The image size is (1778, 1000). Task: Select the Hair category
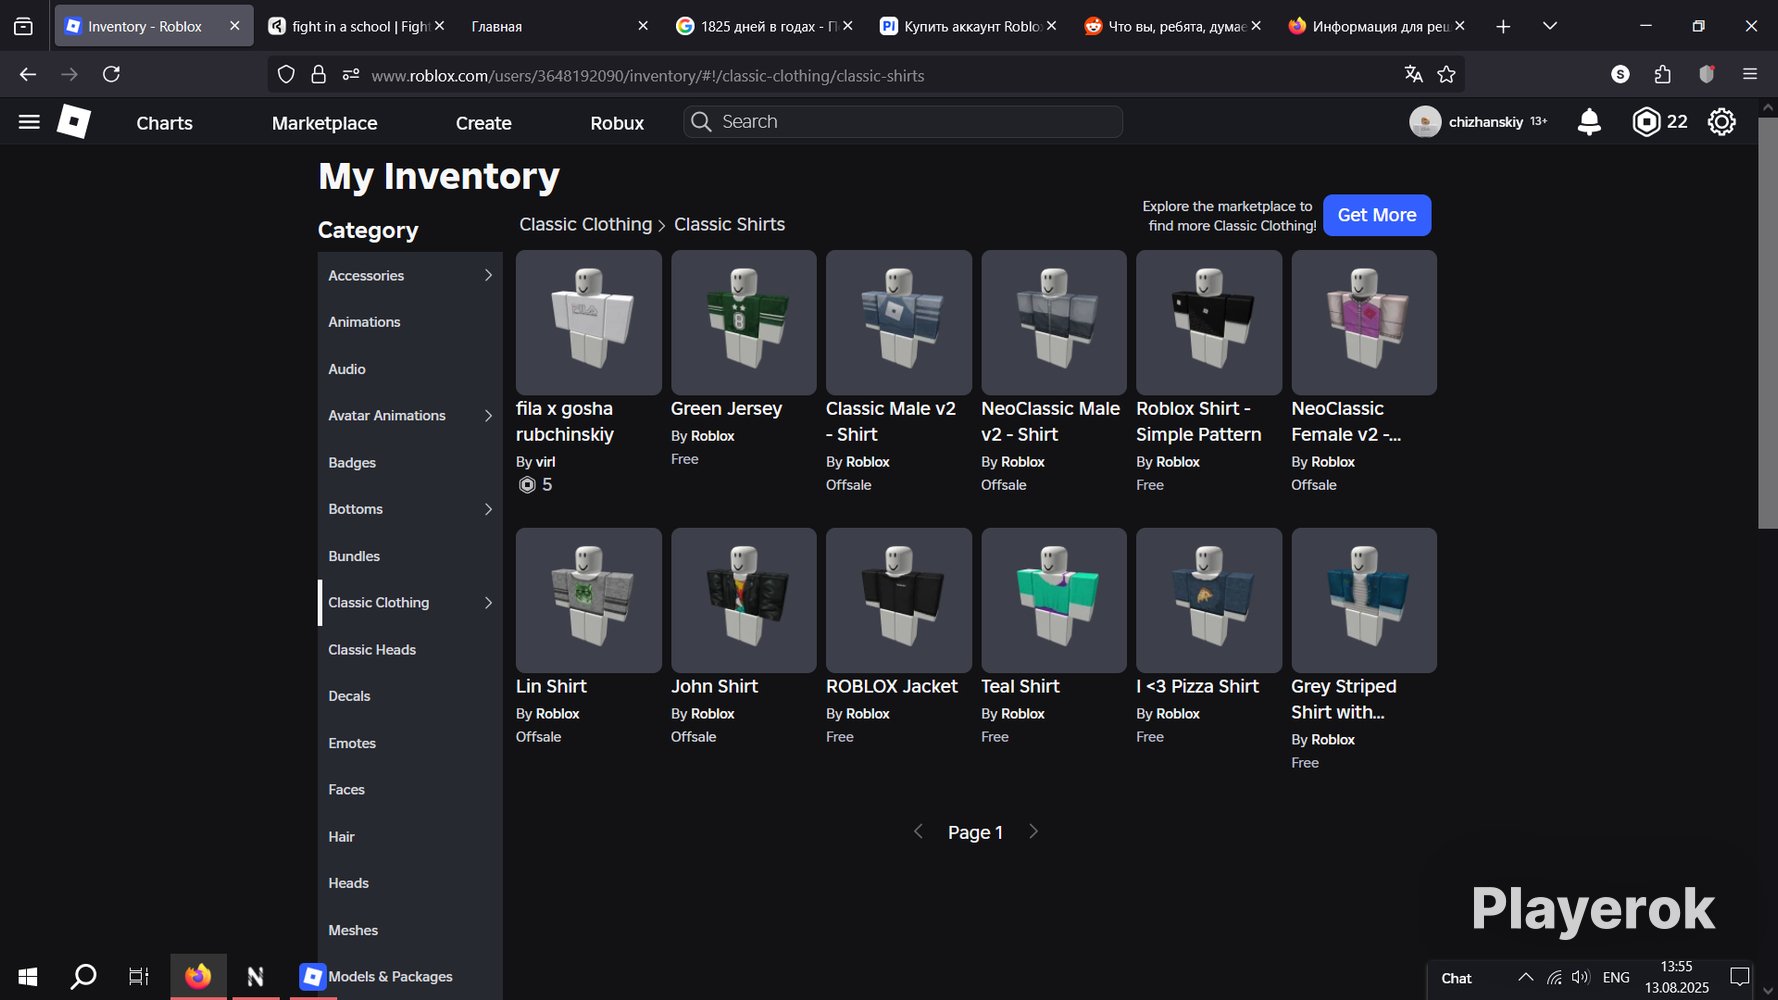point(410,837)
